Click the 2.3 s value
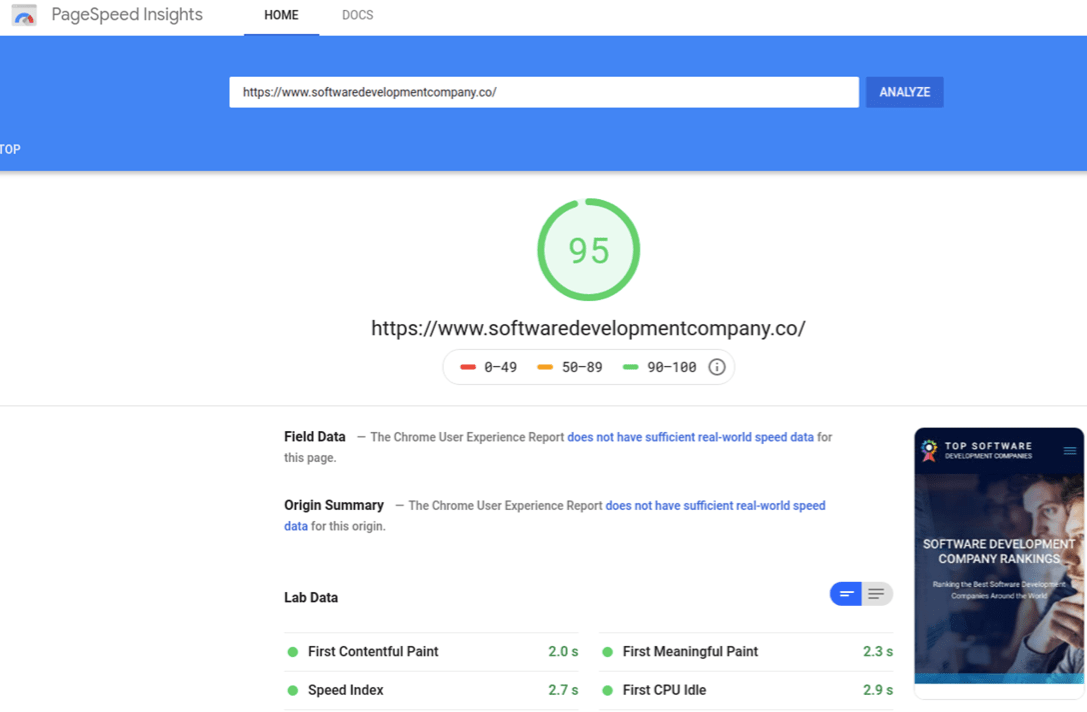 (878, 652)
